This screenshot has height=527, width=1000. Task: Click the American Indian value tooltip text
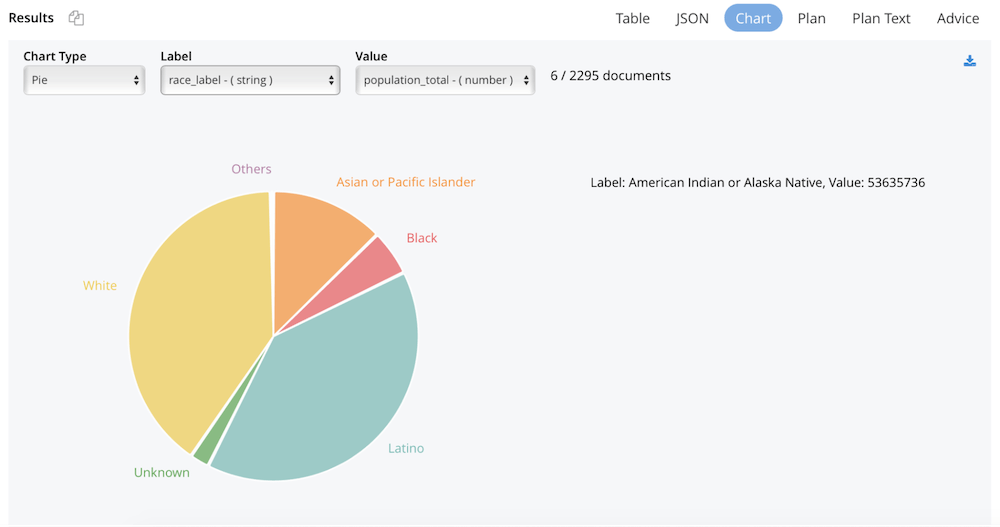(x=758, y=182)
